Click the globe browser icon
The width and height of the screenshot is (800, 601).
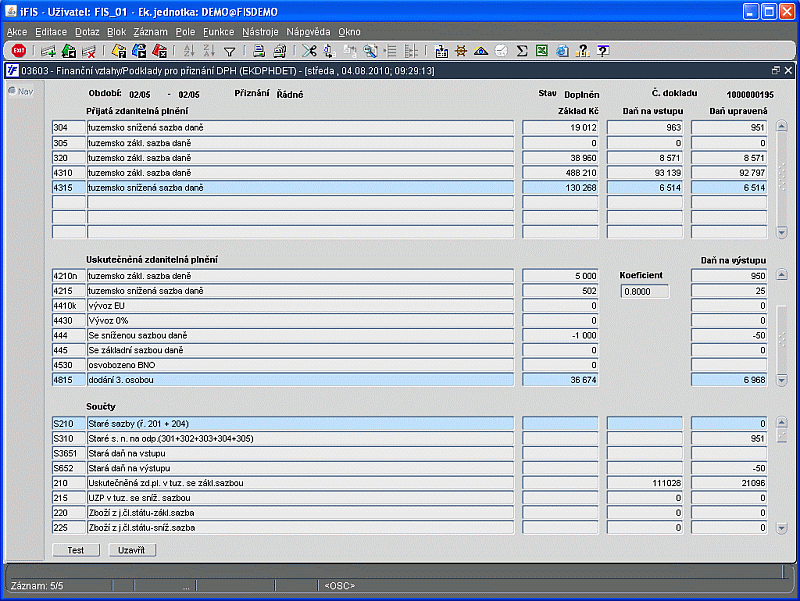coord(562,51)
